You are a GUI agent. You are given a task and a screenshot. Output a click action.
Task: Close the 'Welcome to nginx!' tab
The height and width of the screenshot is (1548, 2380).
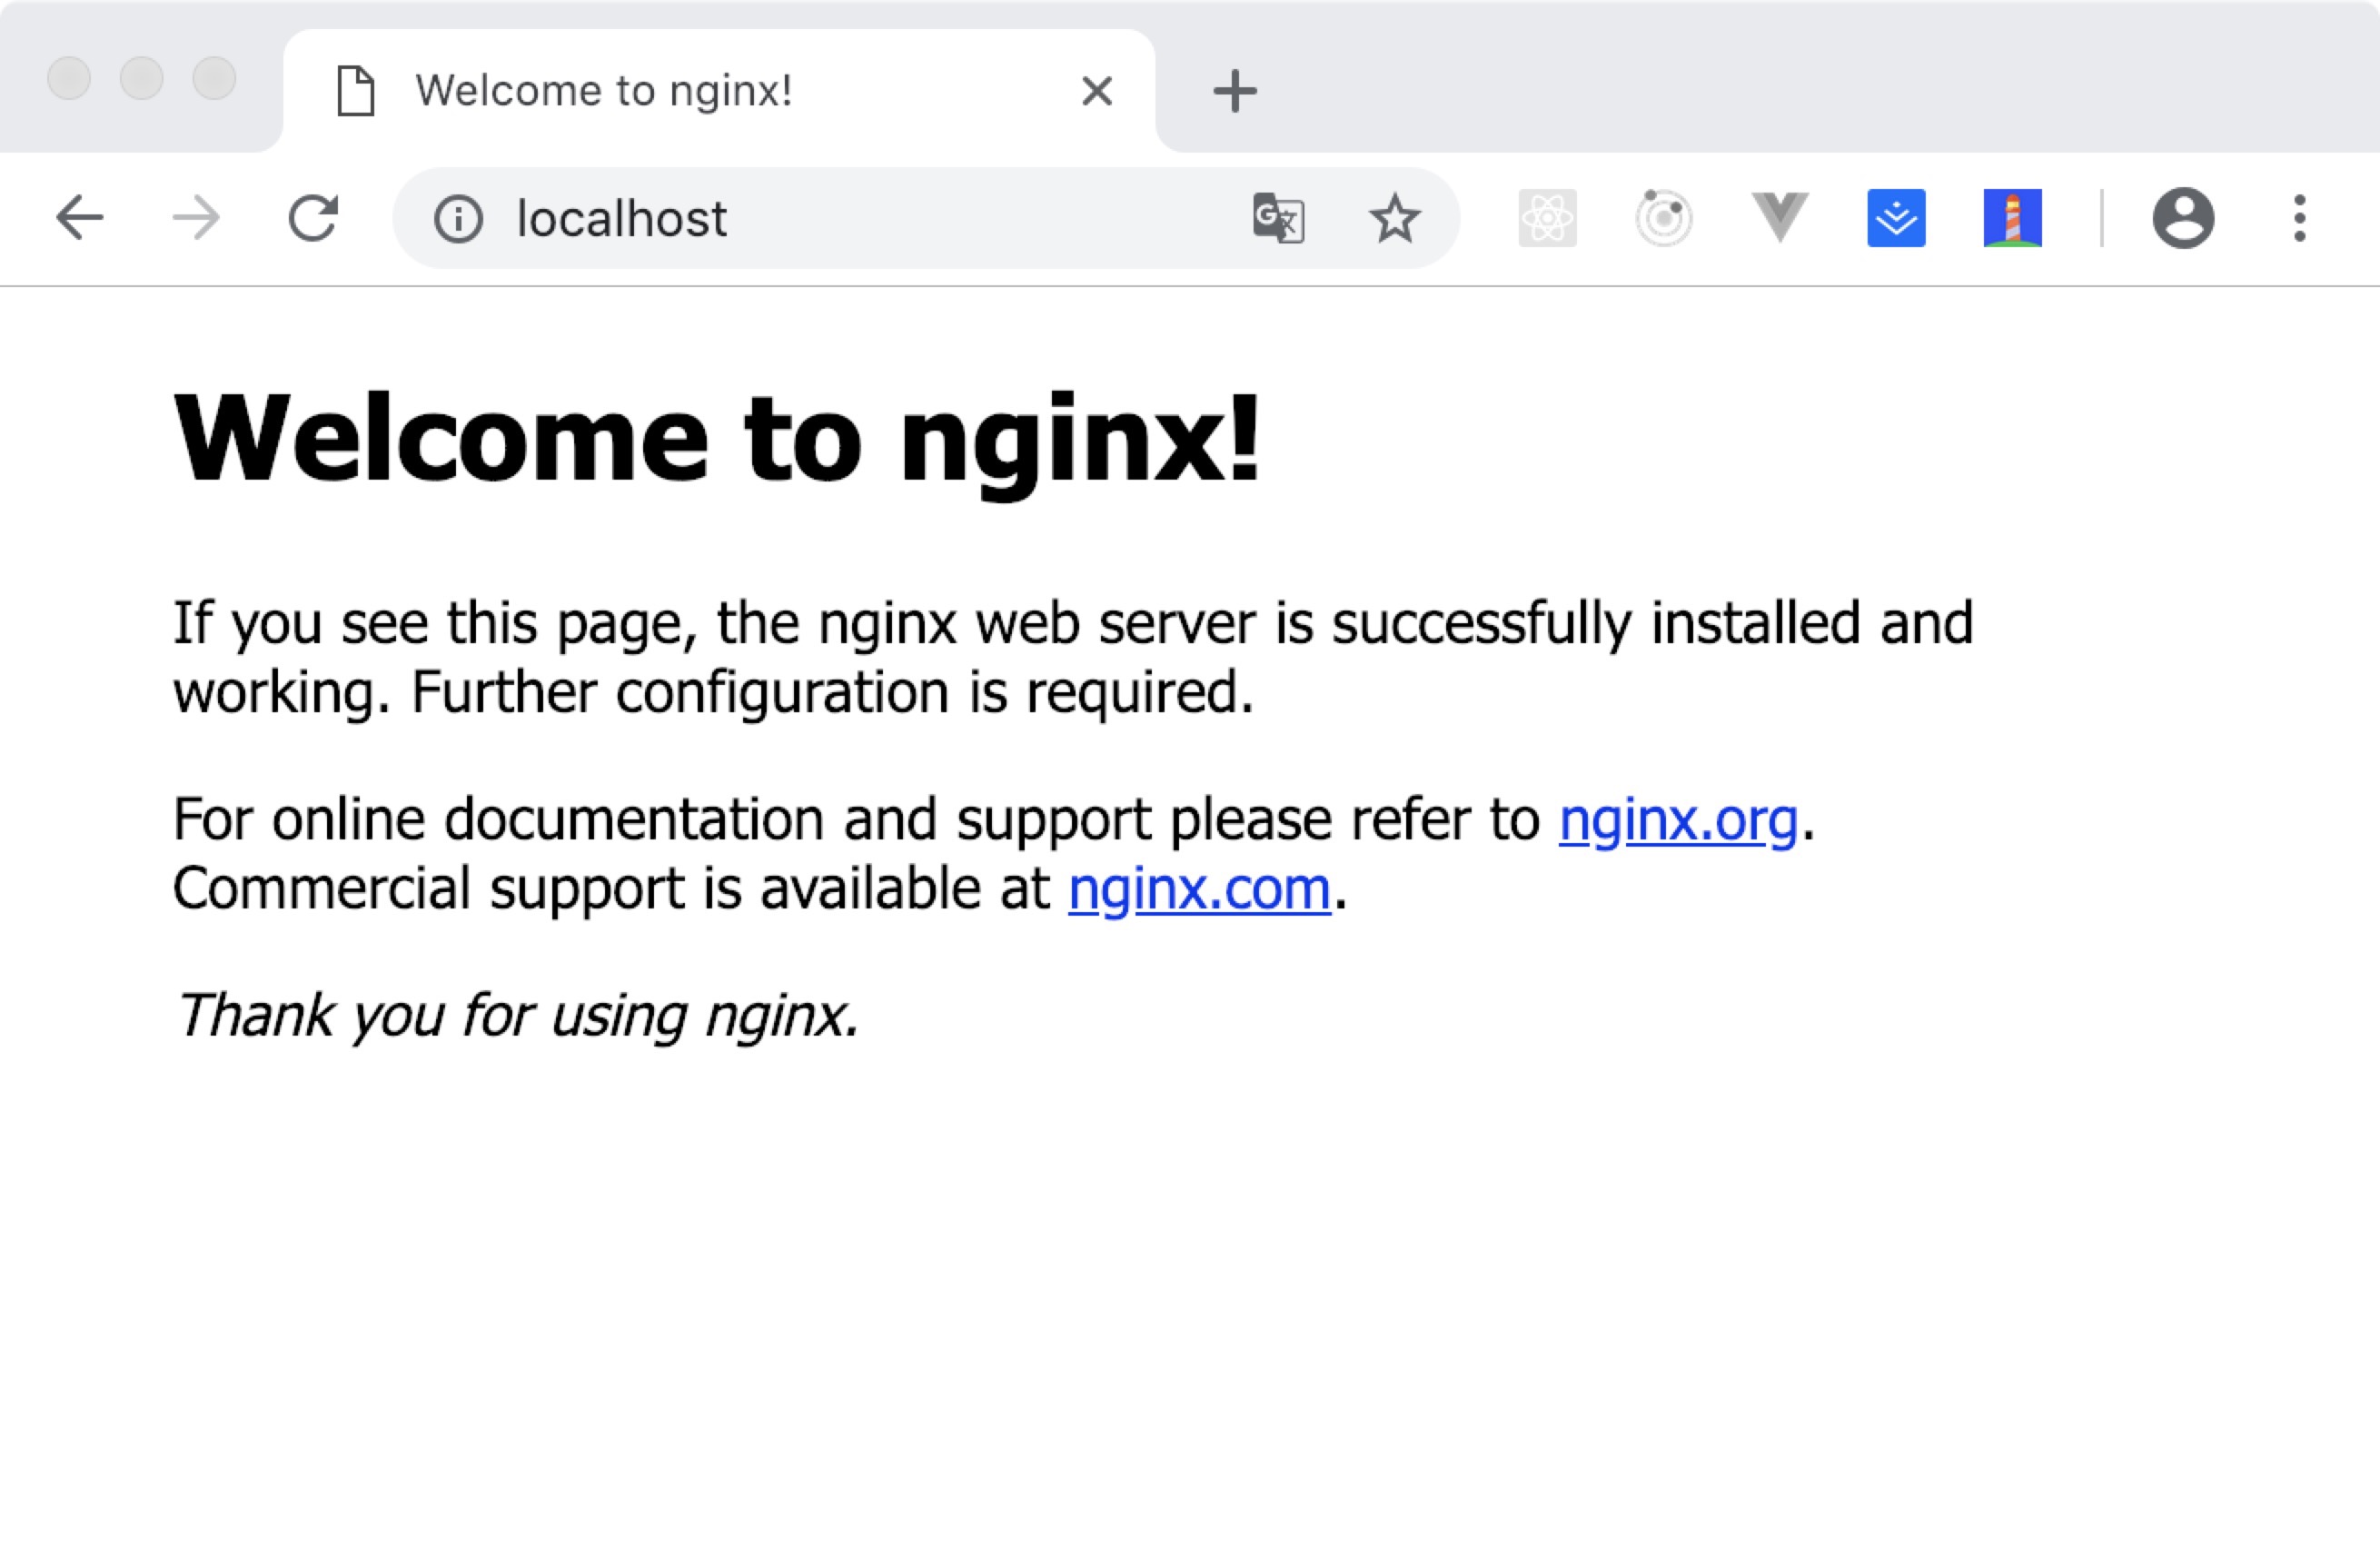click(x=1097, y=91)
